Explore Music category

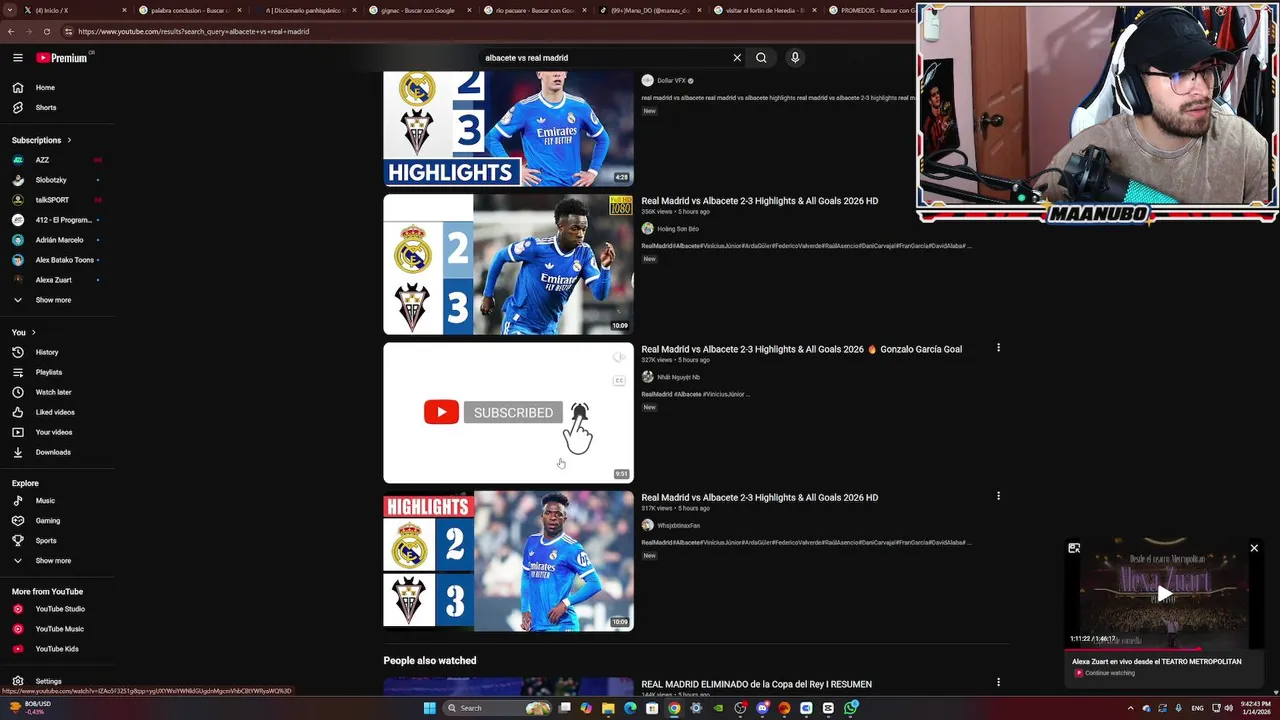(x=57, y=500)
